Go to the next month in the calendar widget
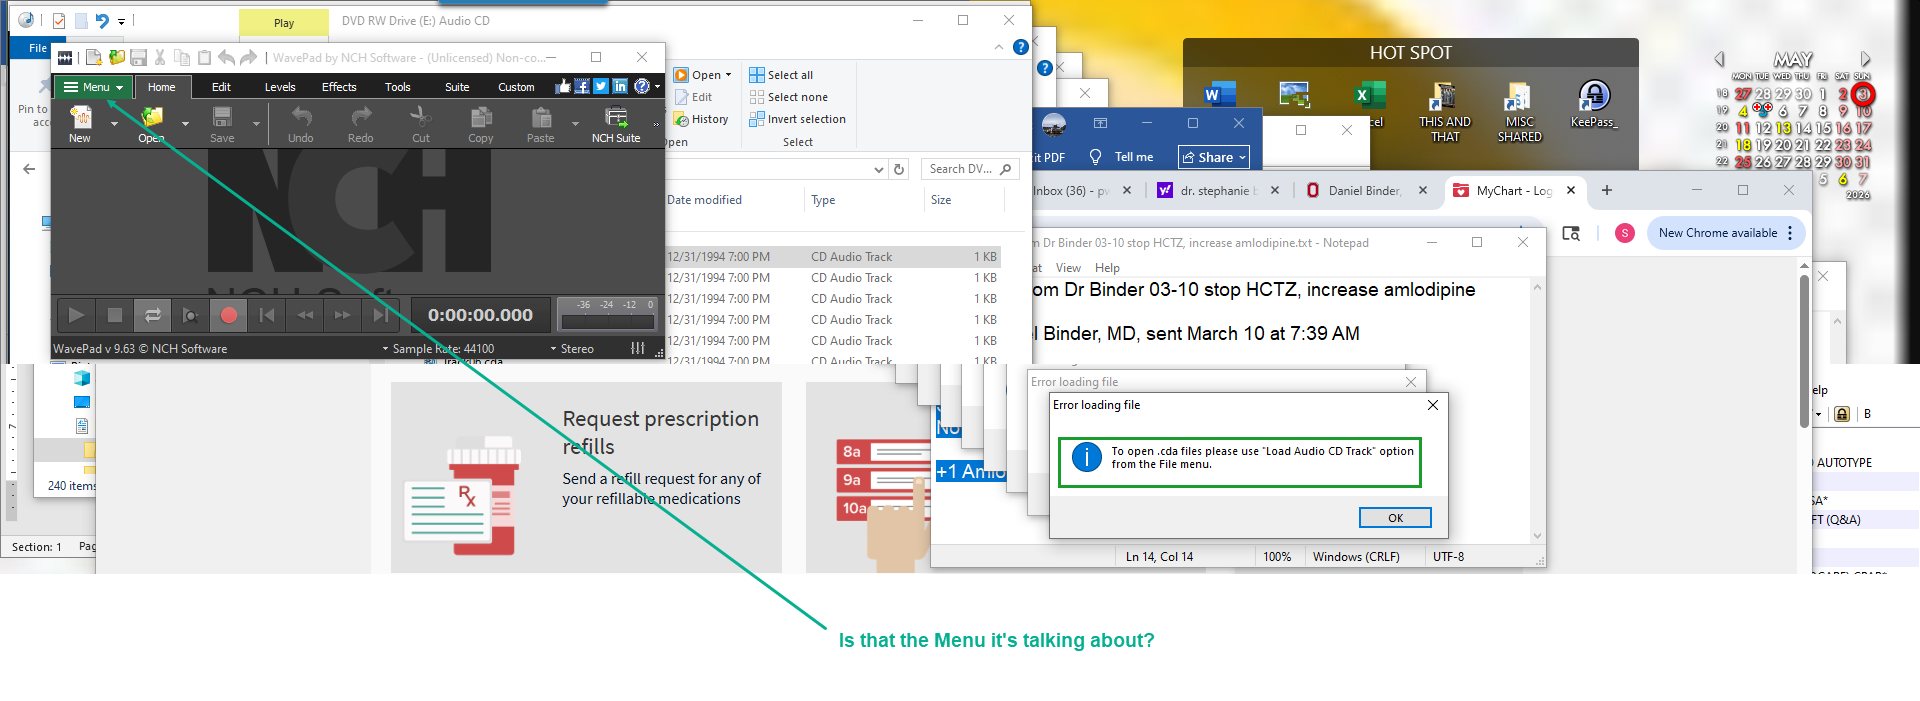1920x701 pixels. tap(1865, 59)
